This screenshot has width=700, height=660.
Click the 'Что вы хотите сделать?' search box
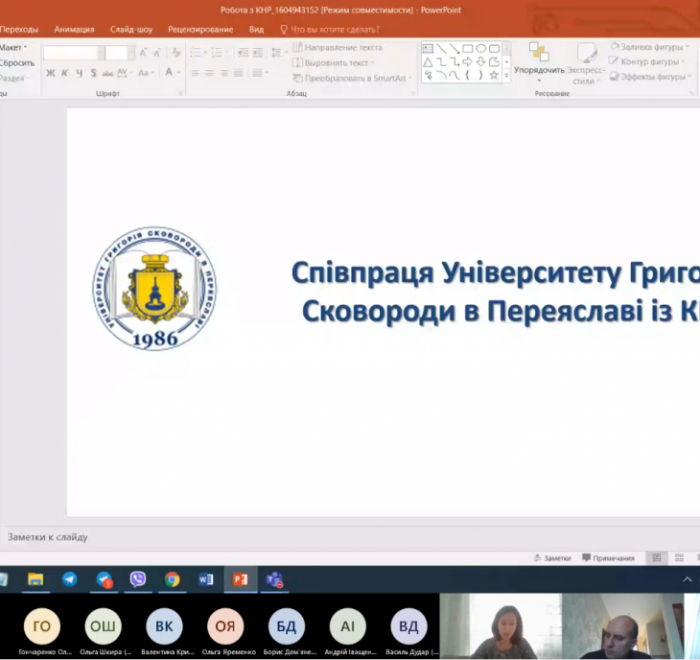(330, 29)
